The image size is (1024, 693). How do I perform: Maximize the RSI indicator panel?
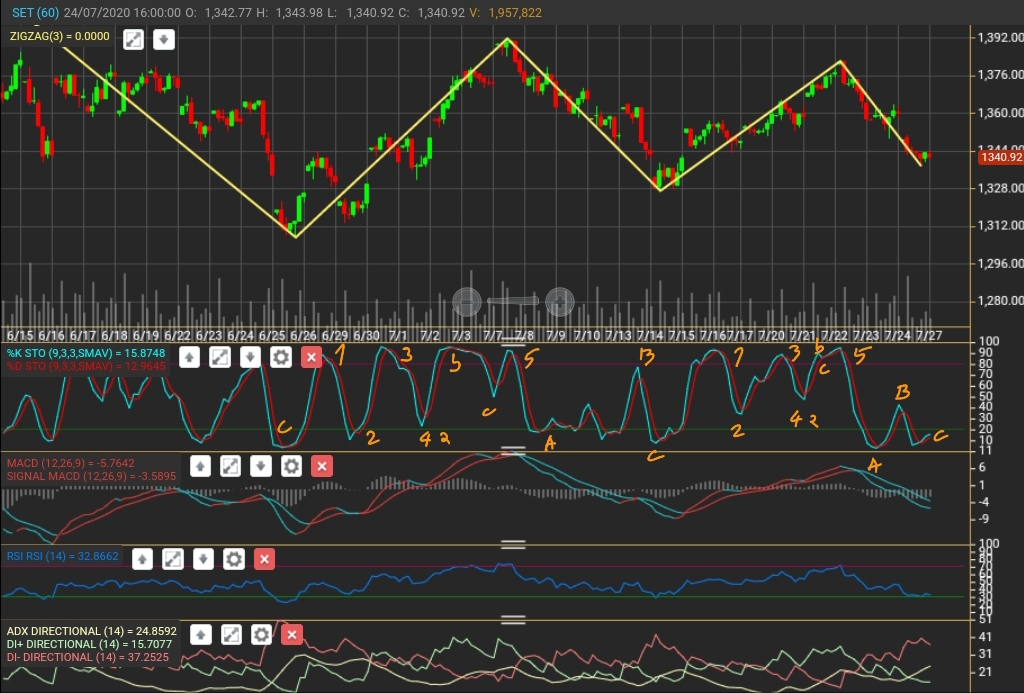point(173,559)
